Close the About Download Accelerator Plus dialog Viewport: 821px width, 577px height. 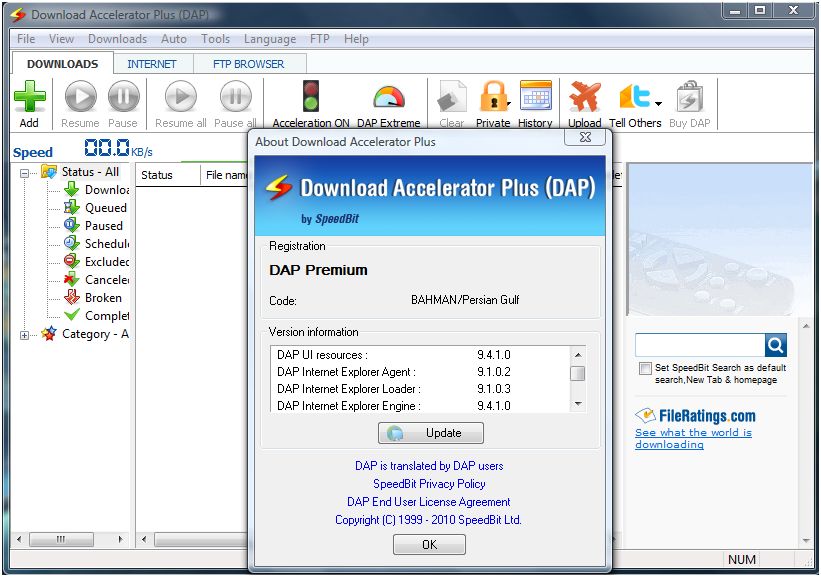(585, 137)
